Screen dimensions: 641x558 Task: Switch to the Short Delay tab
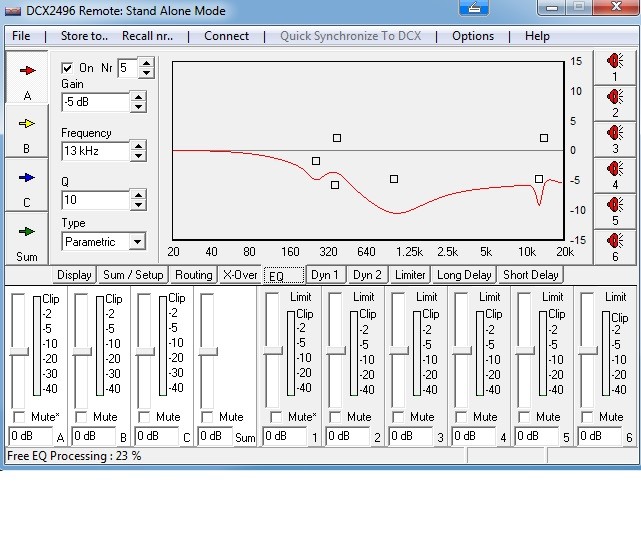pyautogui.click(x=531, y=275)
